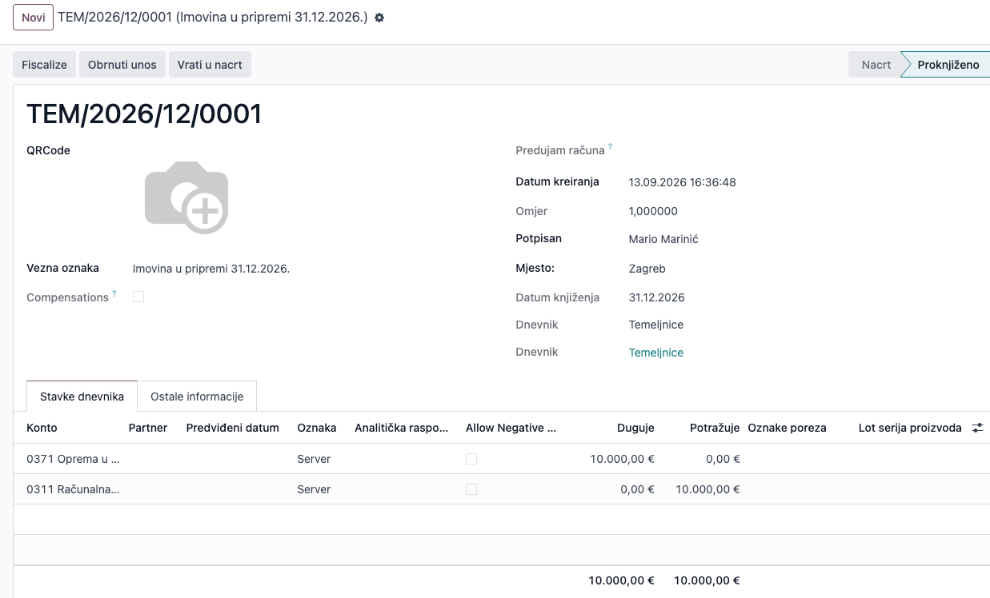Click the Potpisan value Mario Marinić
Image resolution: width=990 pixels, height=598 pixels.
664,239
